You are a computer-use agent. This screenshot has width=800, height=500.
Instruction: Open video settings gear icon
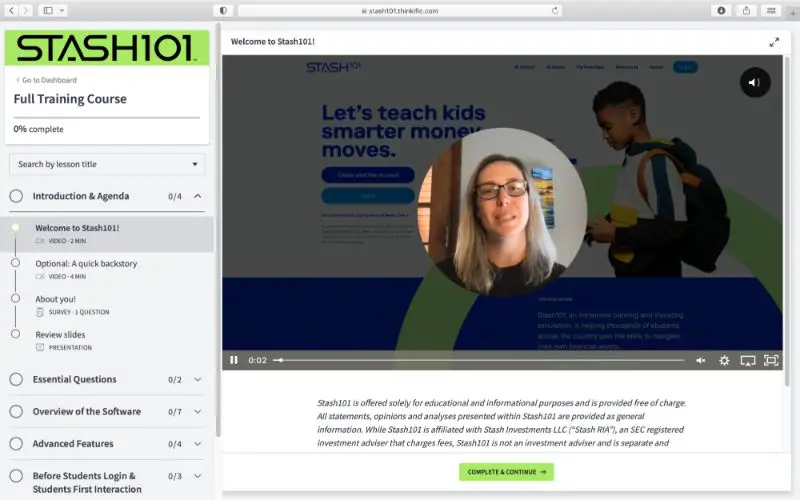coord(724,361)
